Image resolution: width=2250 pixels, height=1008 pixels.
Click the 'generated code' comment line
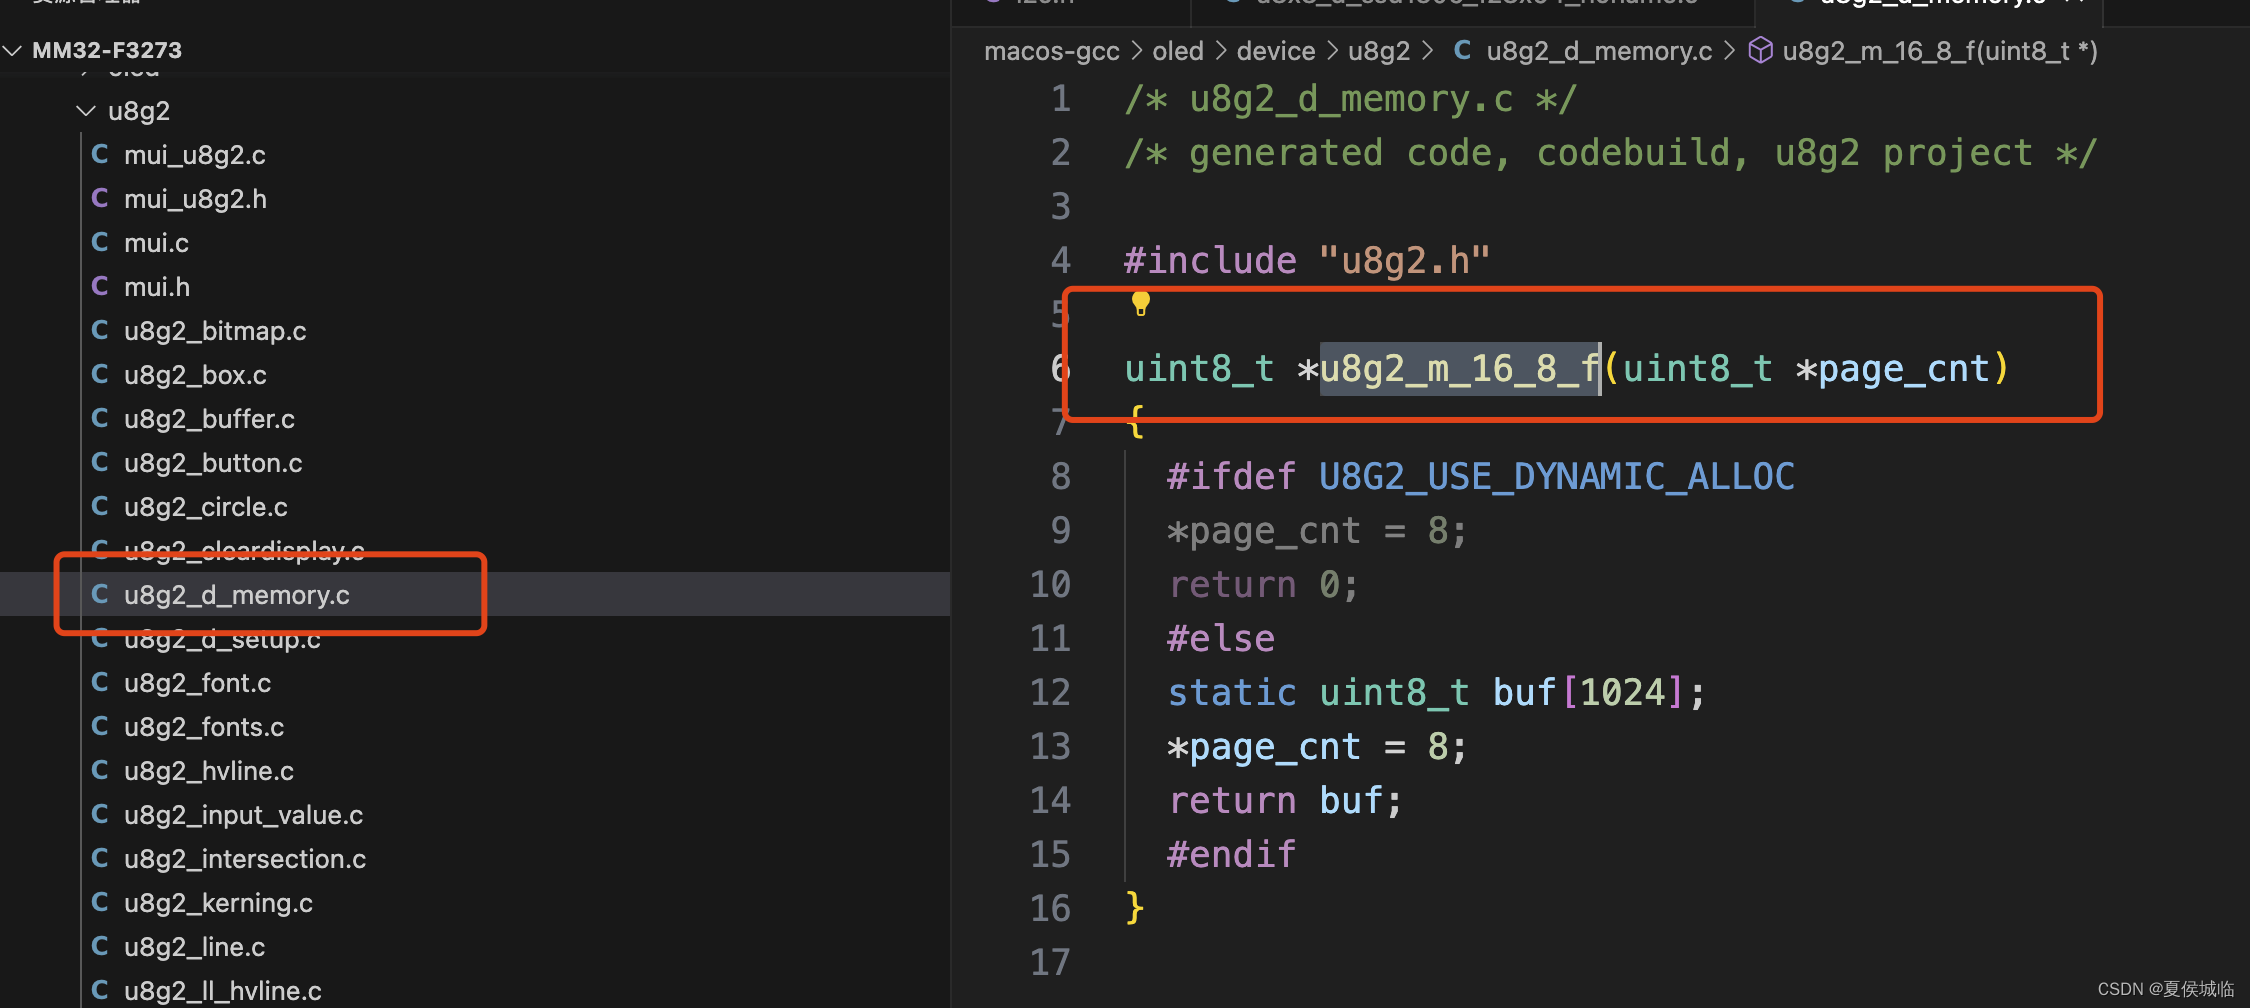(x=1610, y=152)
